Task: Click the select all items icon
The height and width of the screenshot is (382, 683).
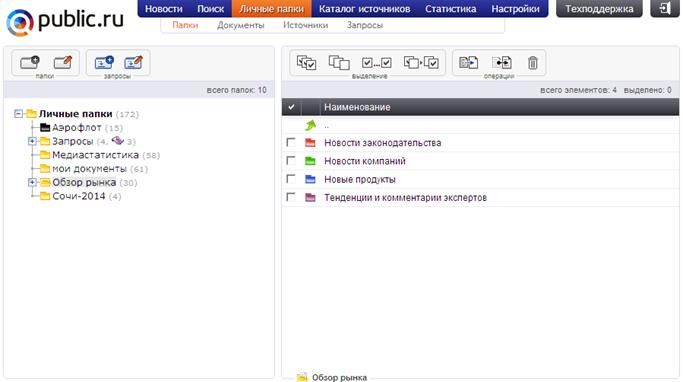Action: (x=306, y=63)
